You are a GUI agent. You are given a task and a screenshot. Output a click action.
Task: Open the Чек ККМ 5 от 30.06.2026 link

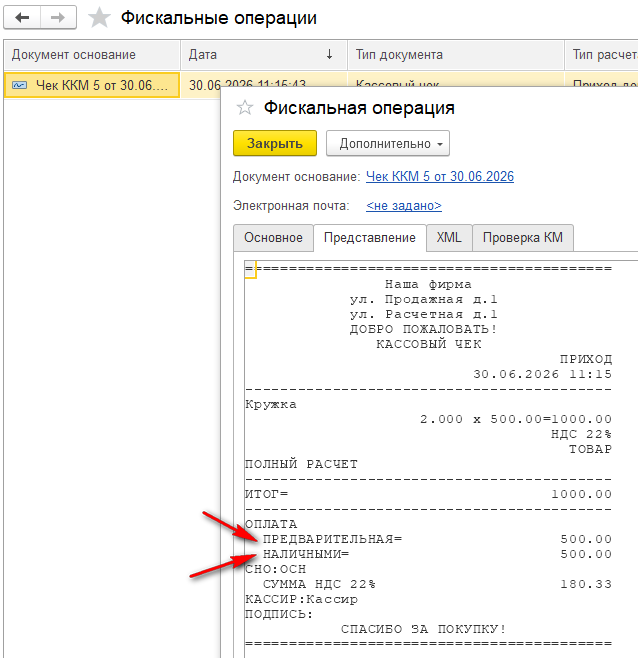point(440,176)
